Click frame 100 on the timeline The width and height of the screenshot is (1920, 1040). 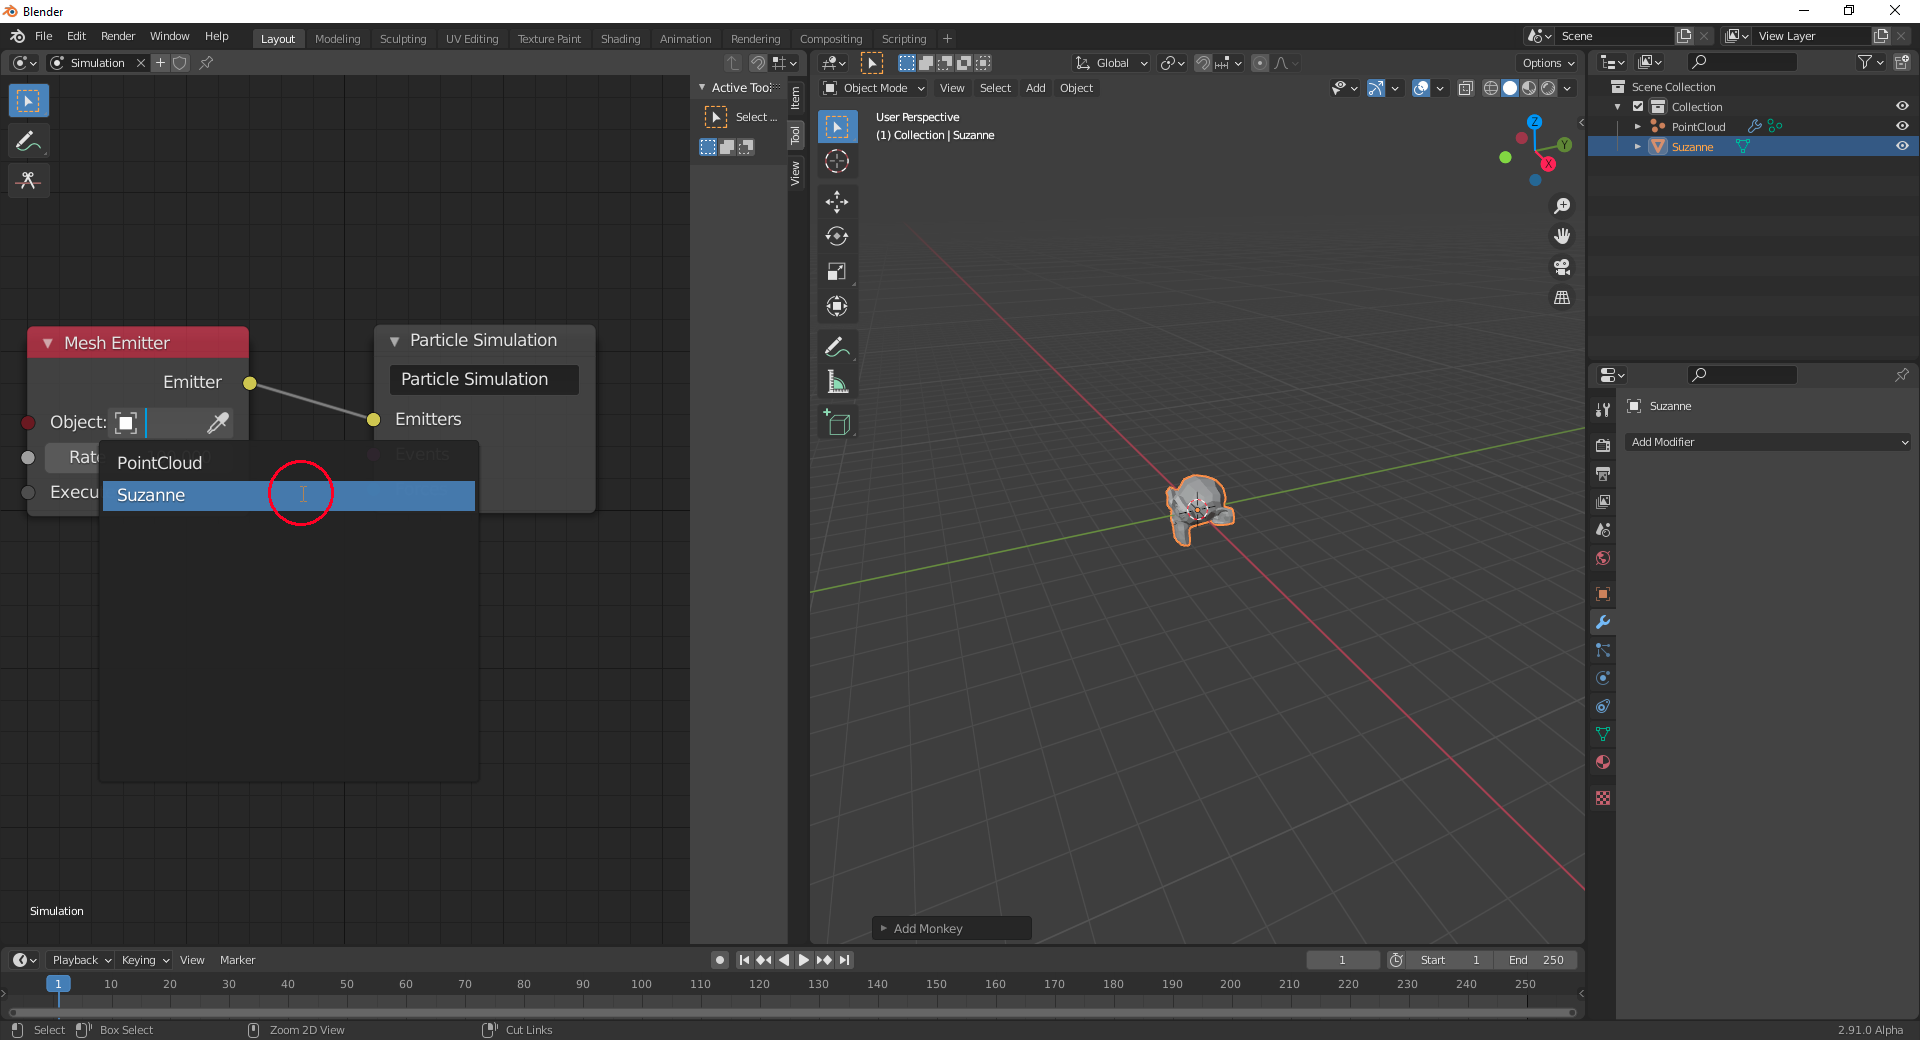click(641, 984)
